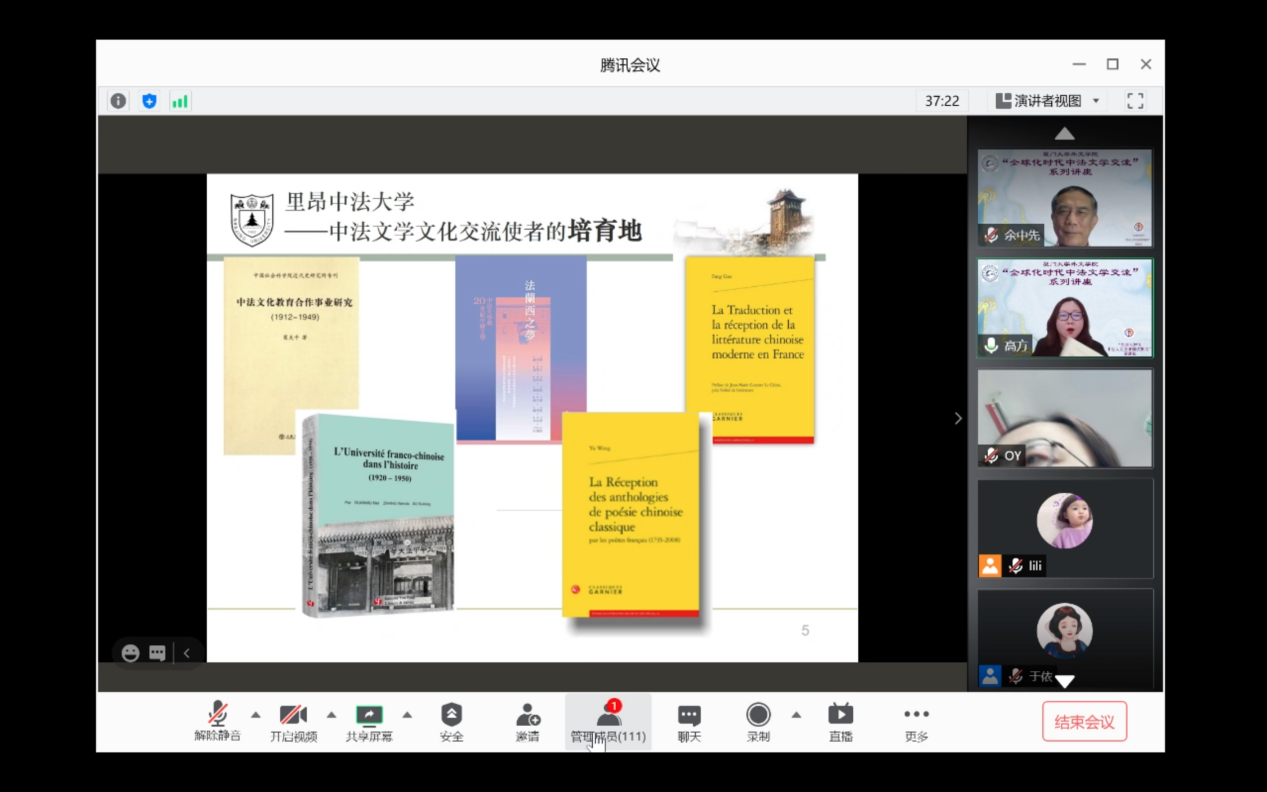Click 共享屏幕 to share screen

(369, 722)
